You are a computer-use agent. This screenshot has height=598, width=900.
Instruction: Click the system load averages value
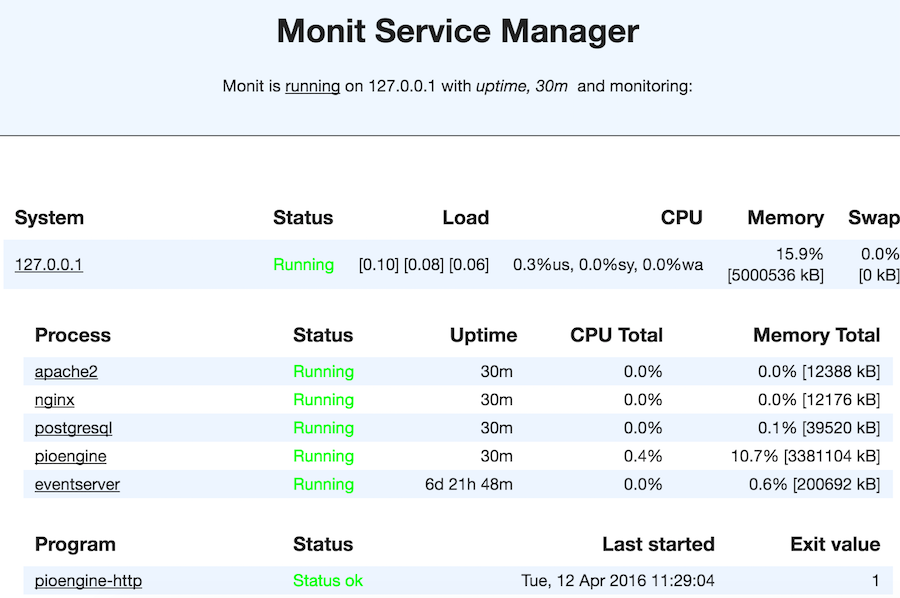(x=423, y=265)
